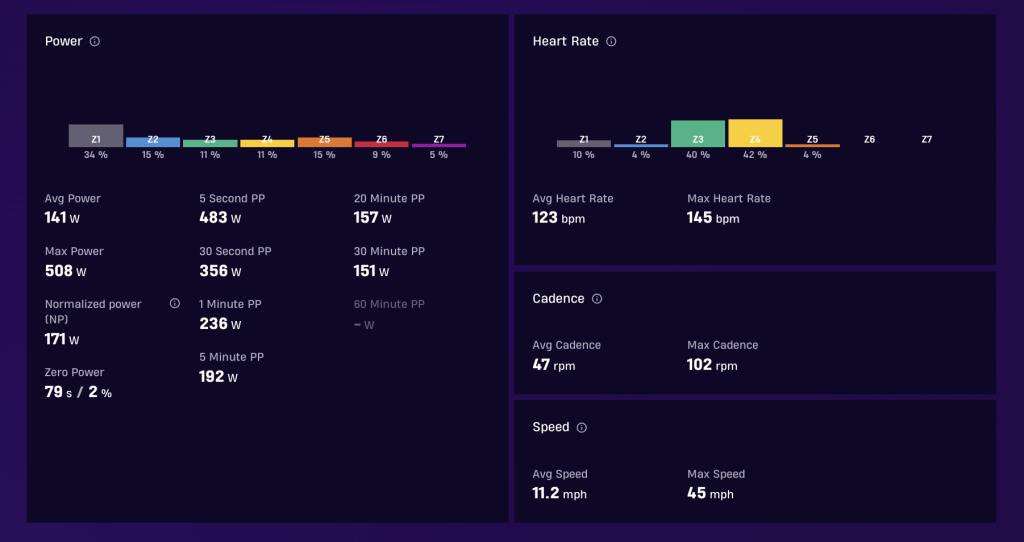This screenshot has height=542, width=1024.
Task: Select the Power Z3 green bar
Action: tap(210, 143)
